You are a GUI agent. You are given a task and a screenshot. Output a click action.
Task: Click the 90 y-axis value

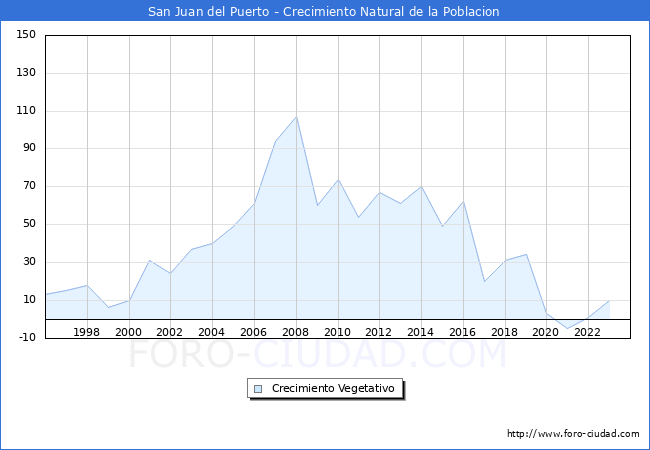pos(29,148)
